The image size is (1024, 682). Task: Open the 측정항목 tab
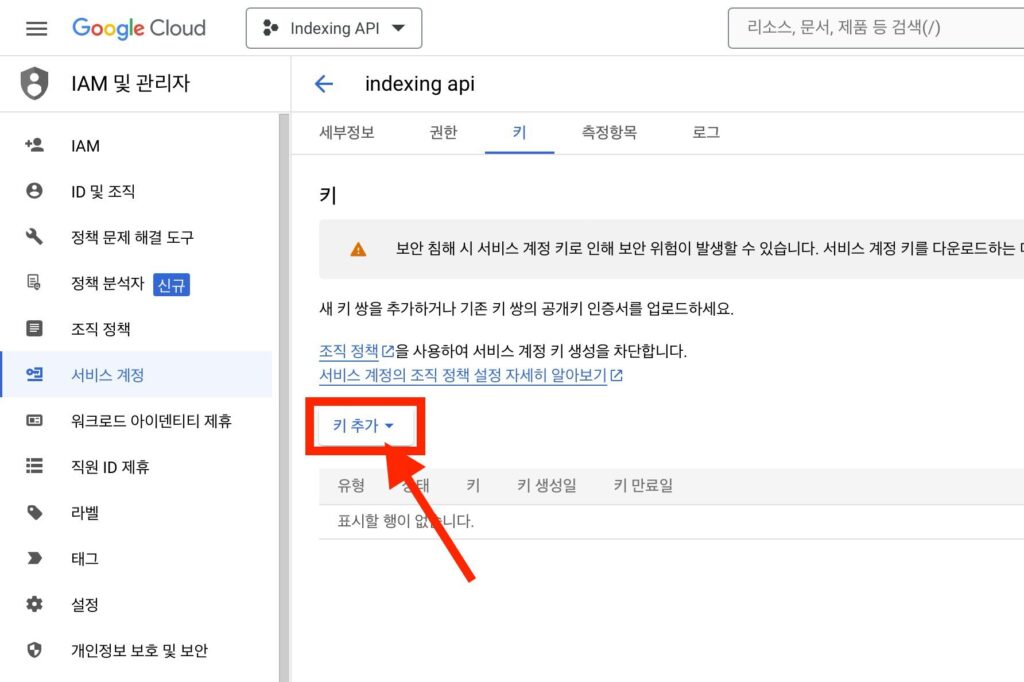click(x=609, y=132)
